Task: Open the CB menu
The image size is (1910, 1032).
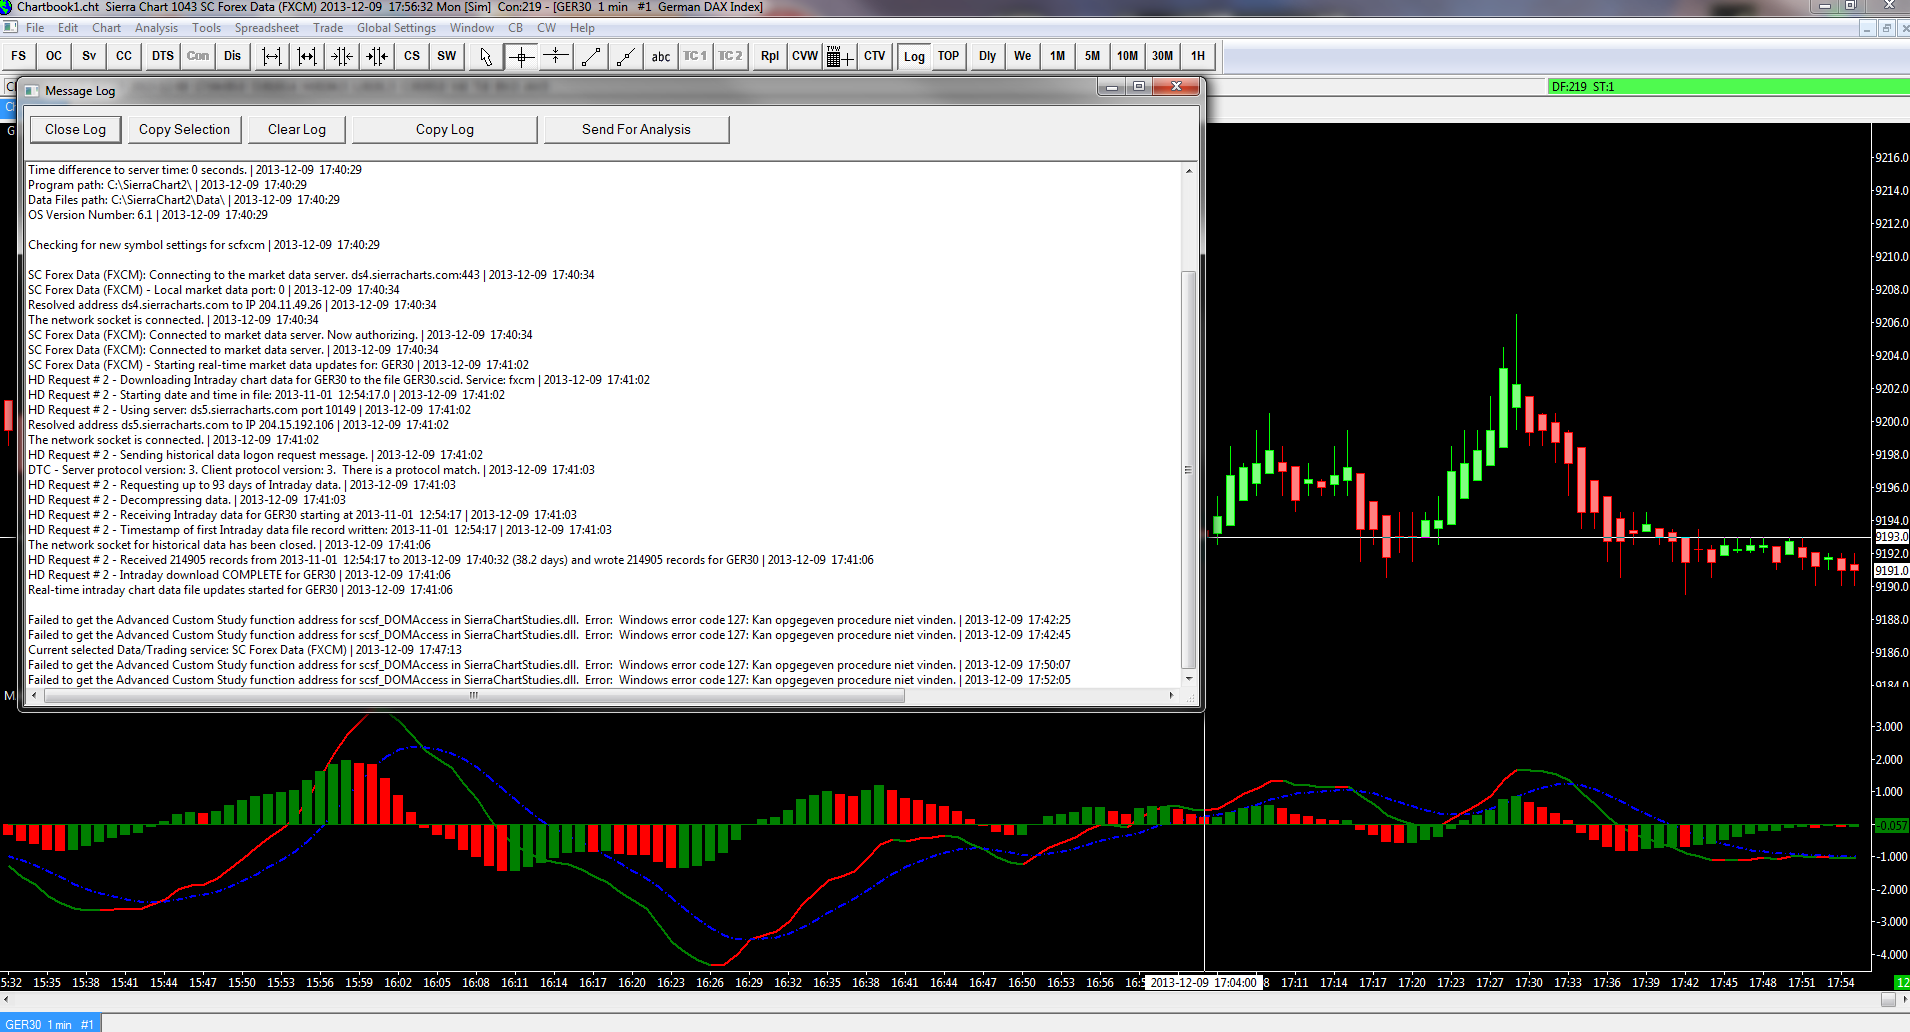Action: coord(516,28)
